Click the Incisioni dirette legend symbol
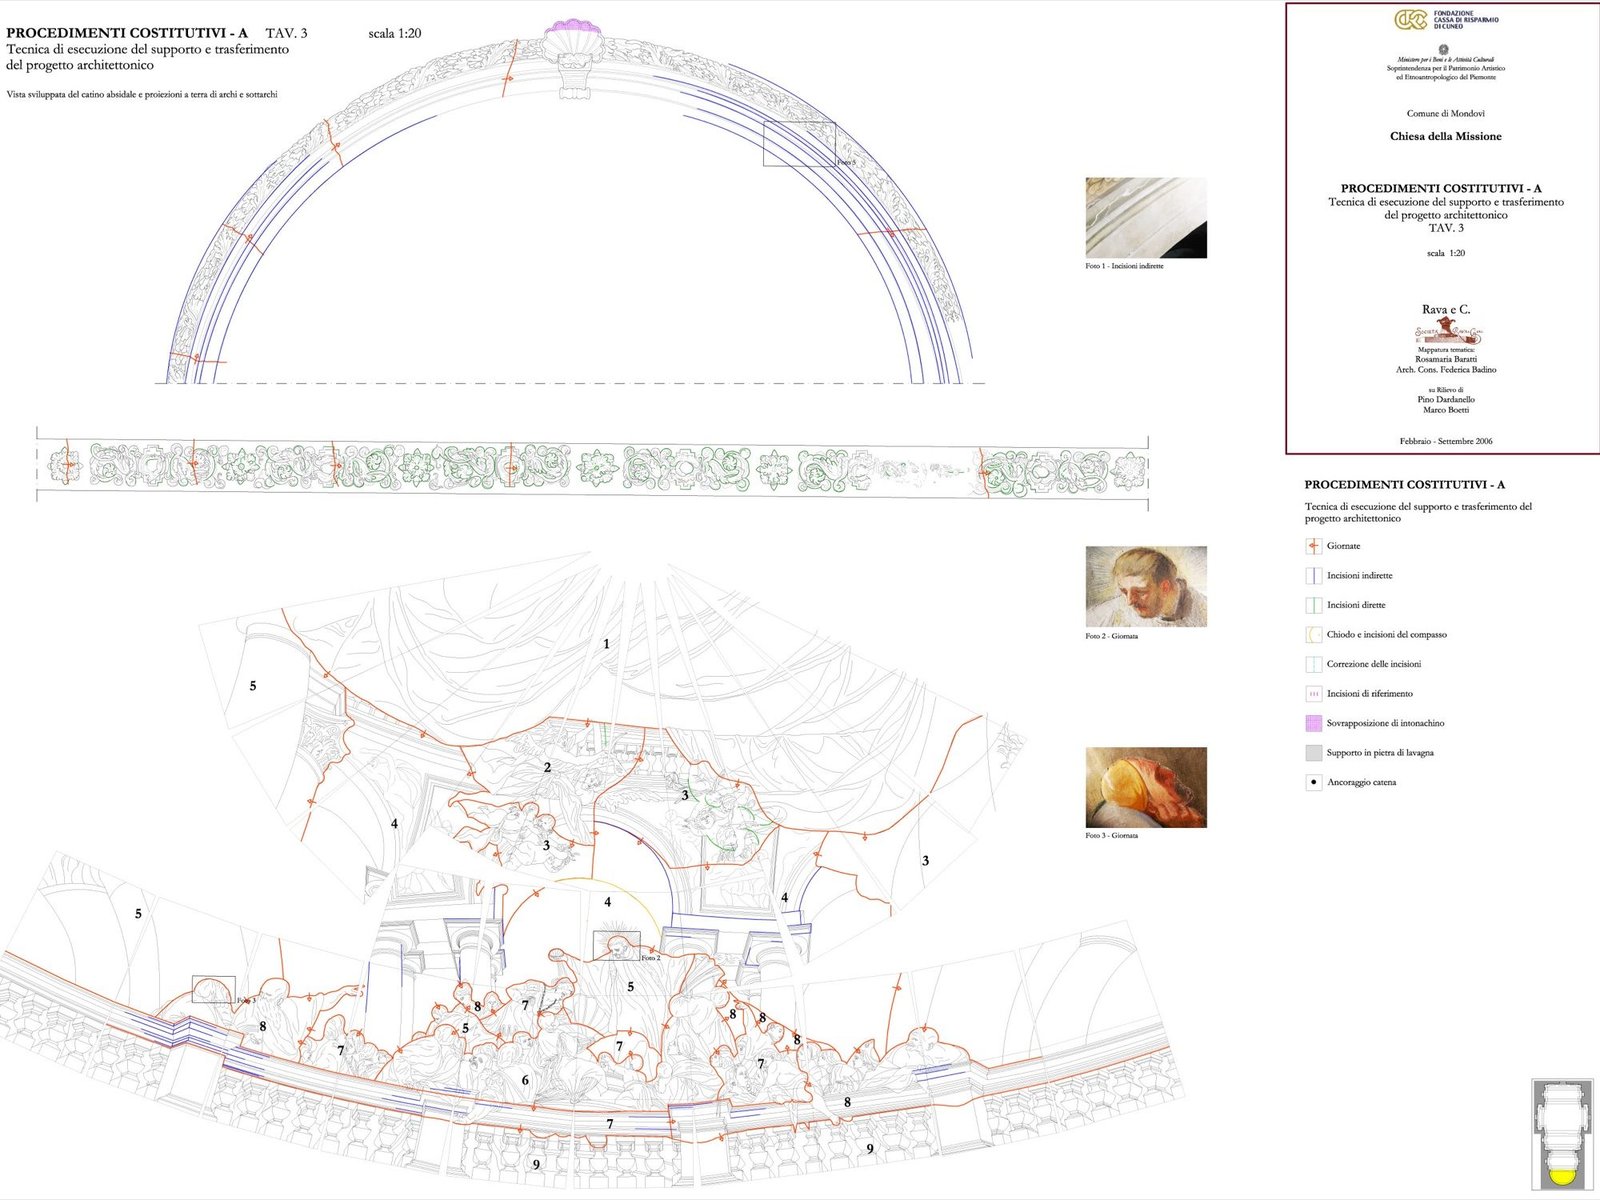 tap(1314, 605)
